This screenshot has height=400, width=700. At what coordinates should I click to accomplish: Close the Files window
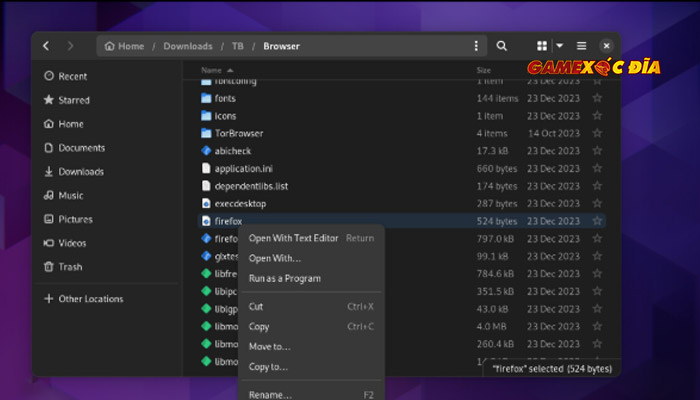606,46
